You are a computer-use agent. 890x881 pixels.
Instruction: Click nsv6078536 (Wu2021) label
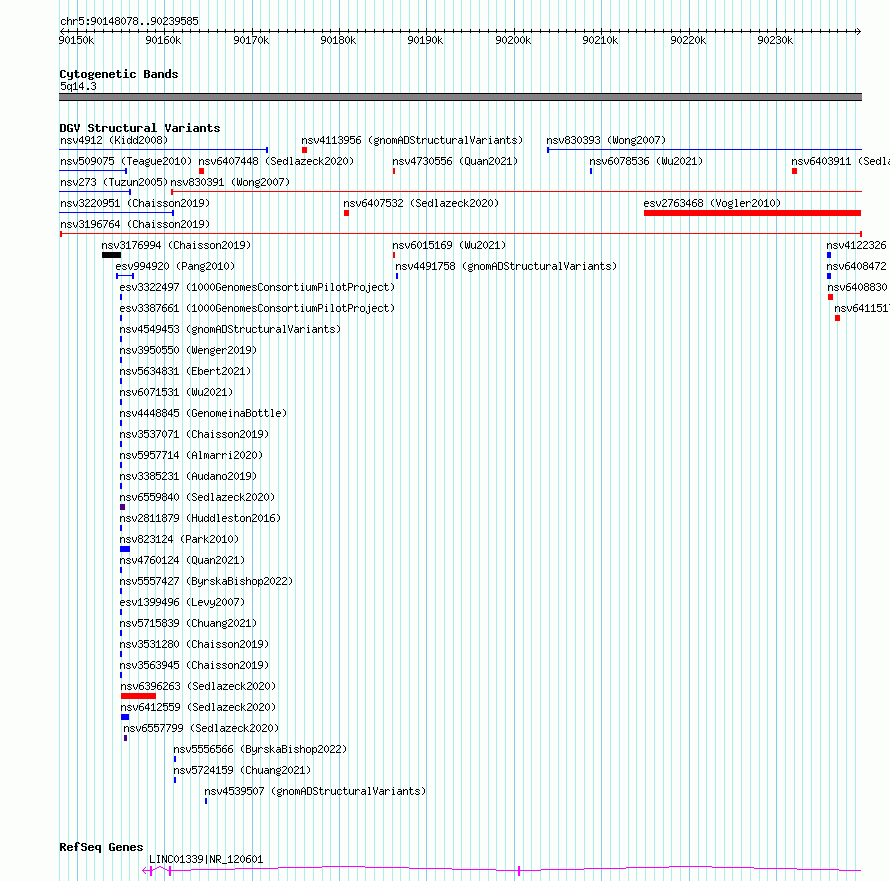646,161
